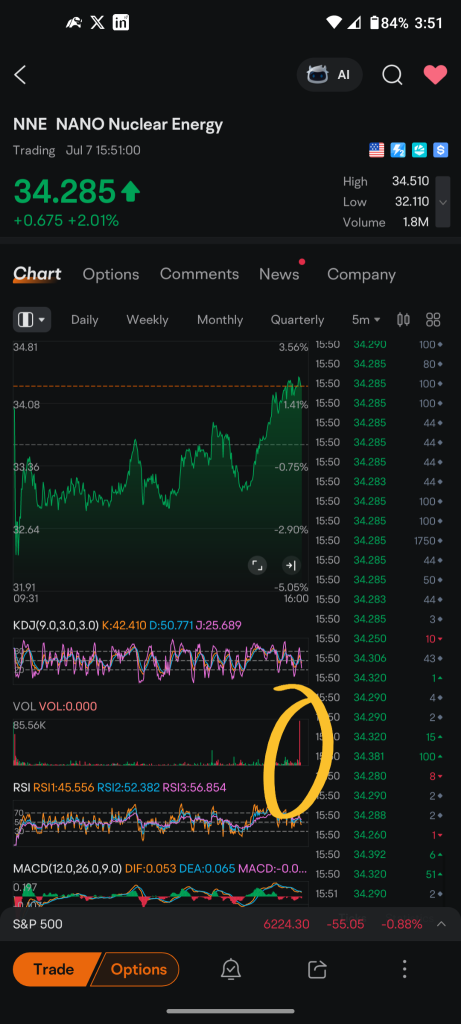Set a price alert with bell icon

click(230, 970)
